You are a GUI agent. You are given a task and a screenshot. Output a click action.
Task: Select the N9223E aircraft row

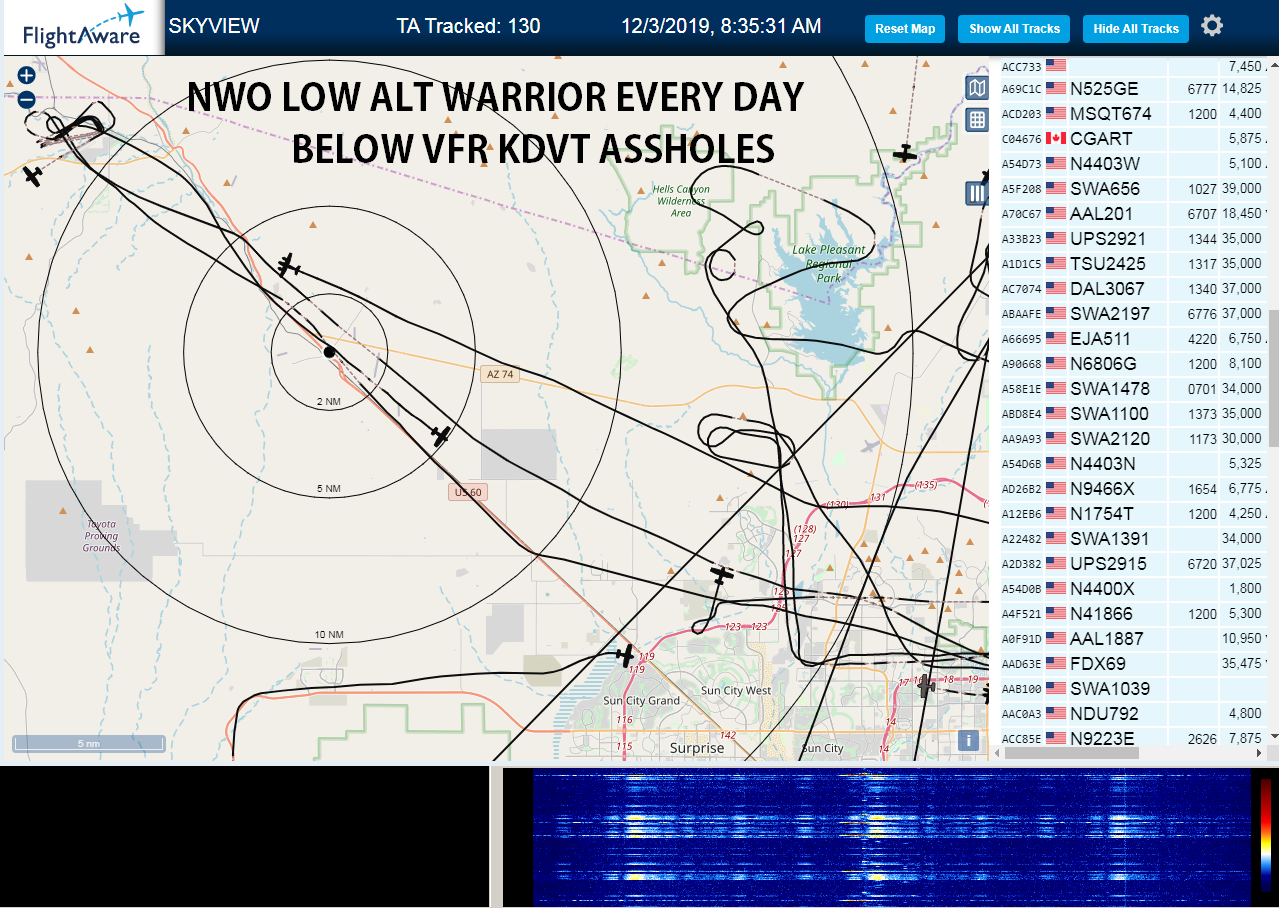coord(1134,738)
